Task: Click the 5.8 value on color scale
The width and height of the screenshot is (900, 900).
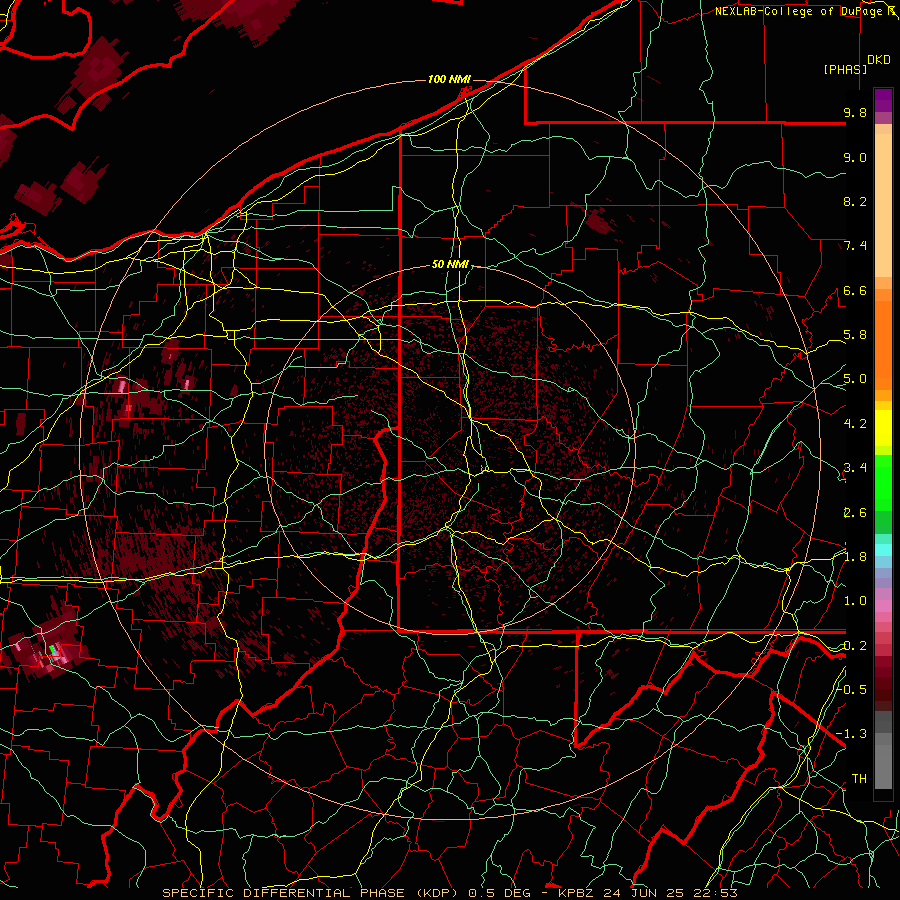Action: (x=855, y=335)
